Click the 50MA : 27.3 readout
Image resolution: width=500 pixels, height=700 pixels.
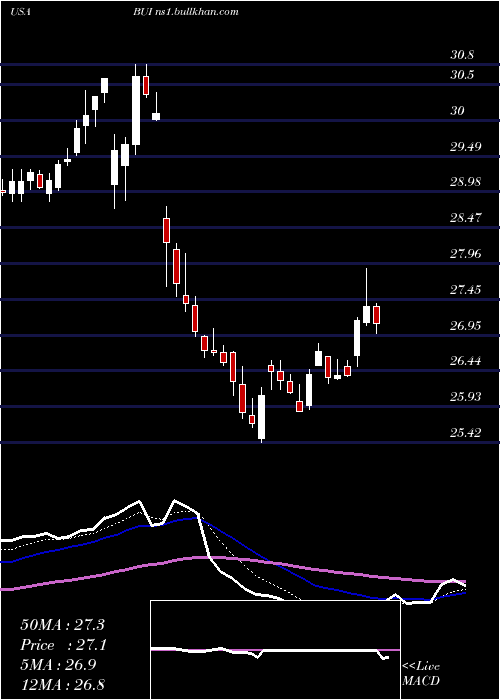[x=62, y=625]
